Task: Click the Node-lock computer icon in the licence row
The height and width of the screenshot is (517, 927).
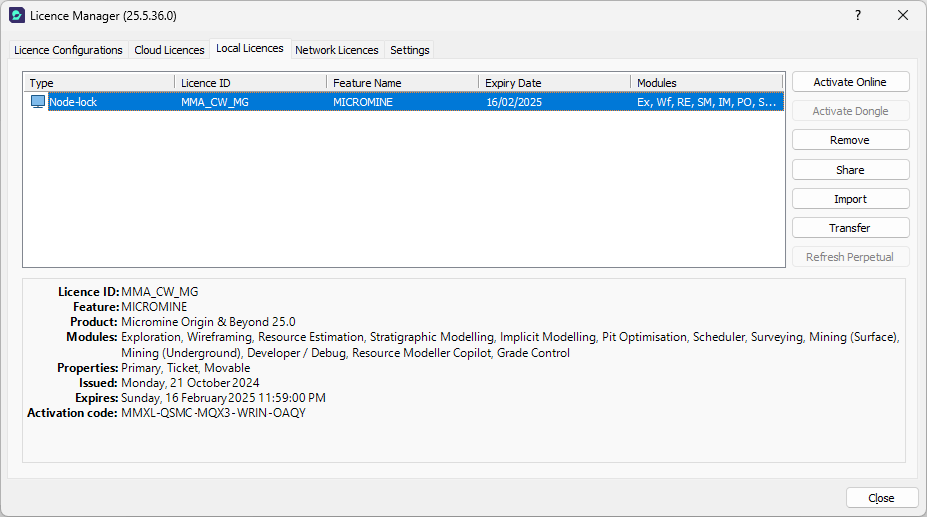Action: tap(38, 102)
